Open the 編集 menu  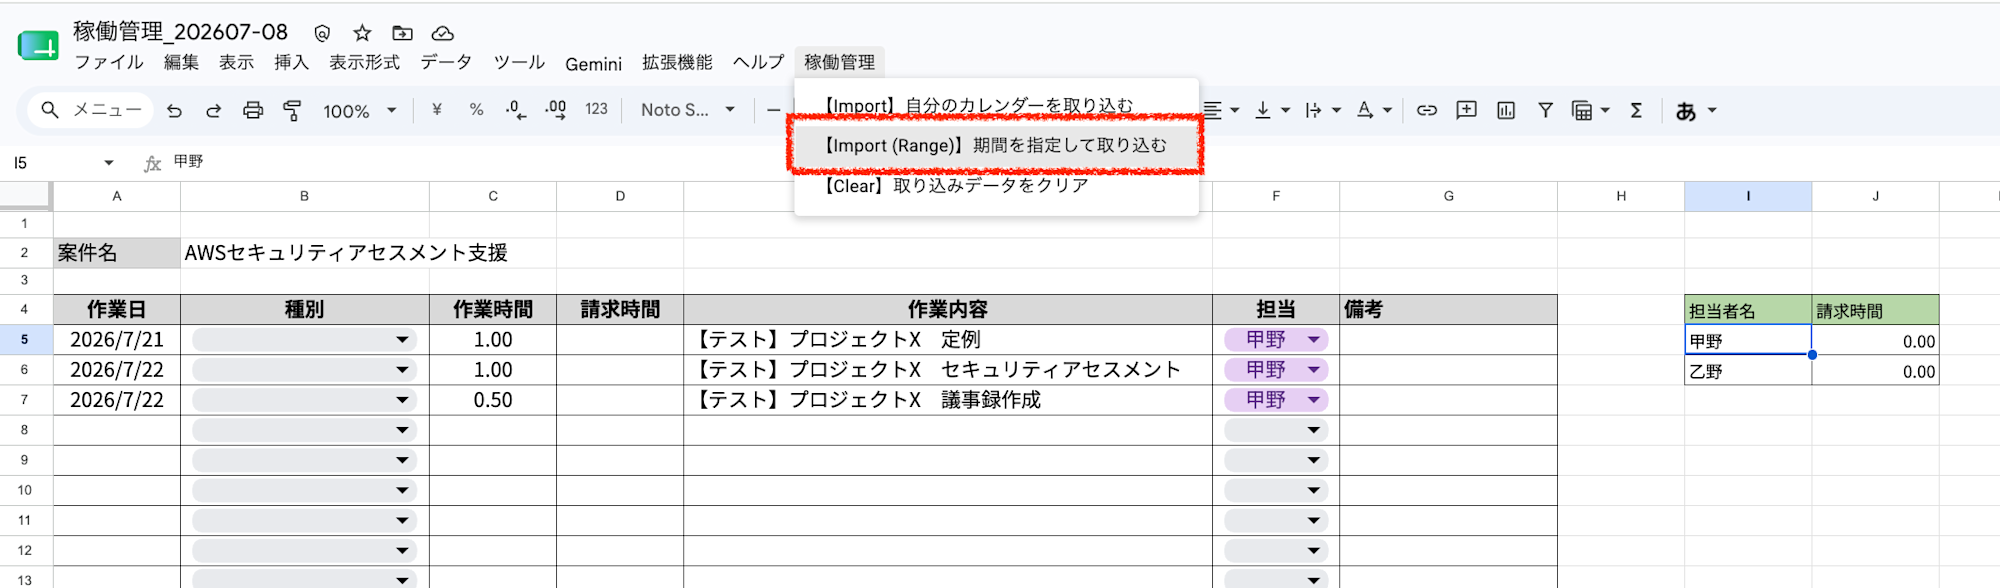[x=181, y=62]
